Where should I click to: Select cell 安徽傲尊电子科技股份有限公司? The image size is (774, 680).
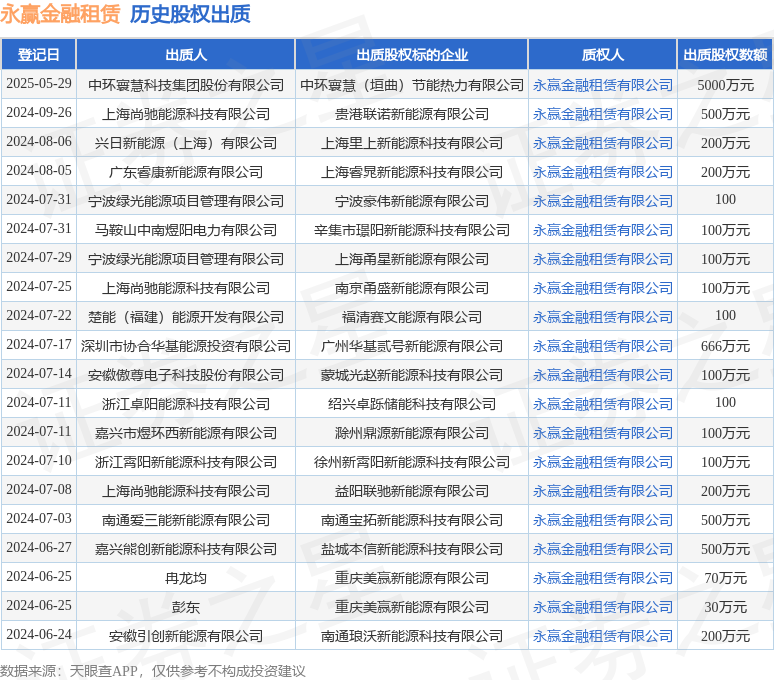coord(186,375)
